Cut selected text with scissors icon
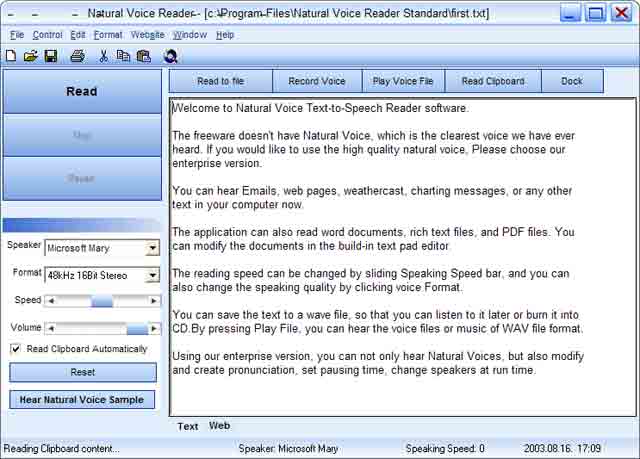The height and width of the screenshot is (459, 640). point(103,56)
